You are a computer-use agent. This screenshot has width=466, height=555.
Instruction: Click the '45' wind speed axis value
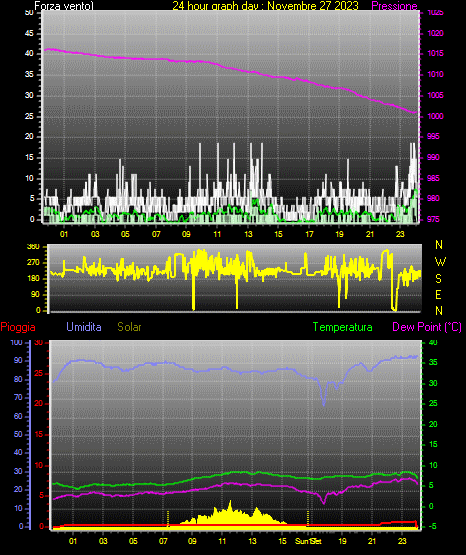coord(29,34)
